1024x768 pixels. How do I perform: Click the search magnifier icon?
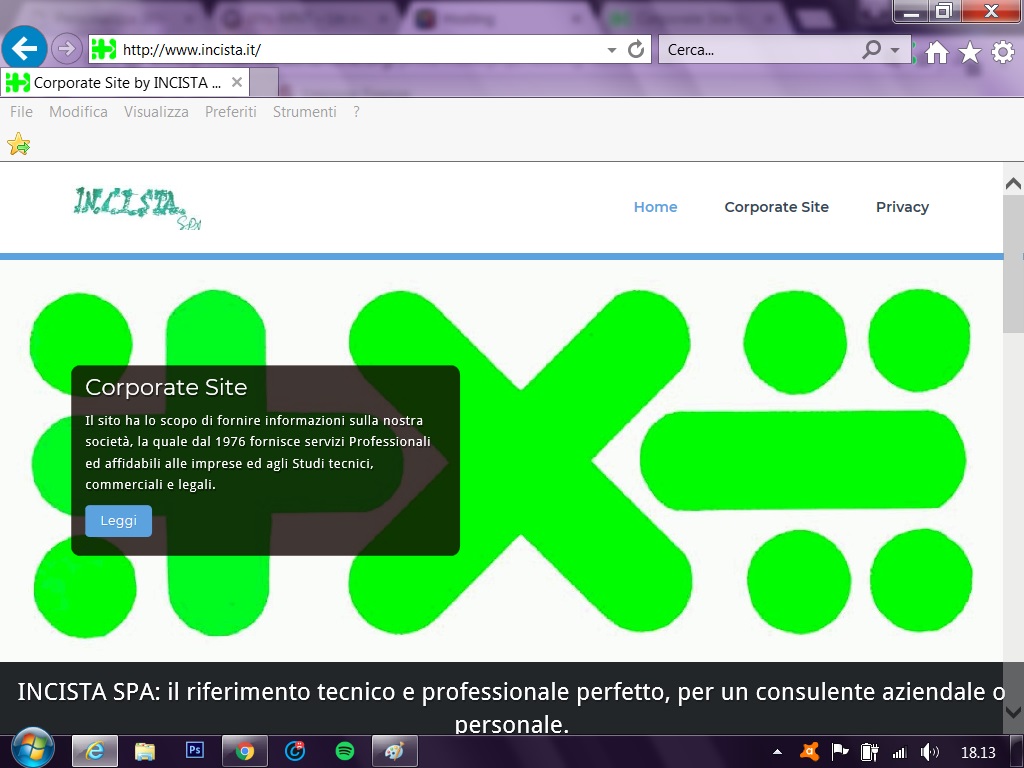click(871, 49)
